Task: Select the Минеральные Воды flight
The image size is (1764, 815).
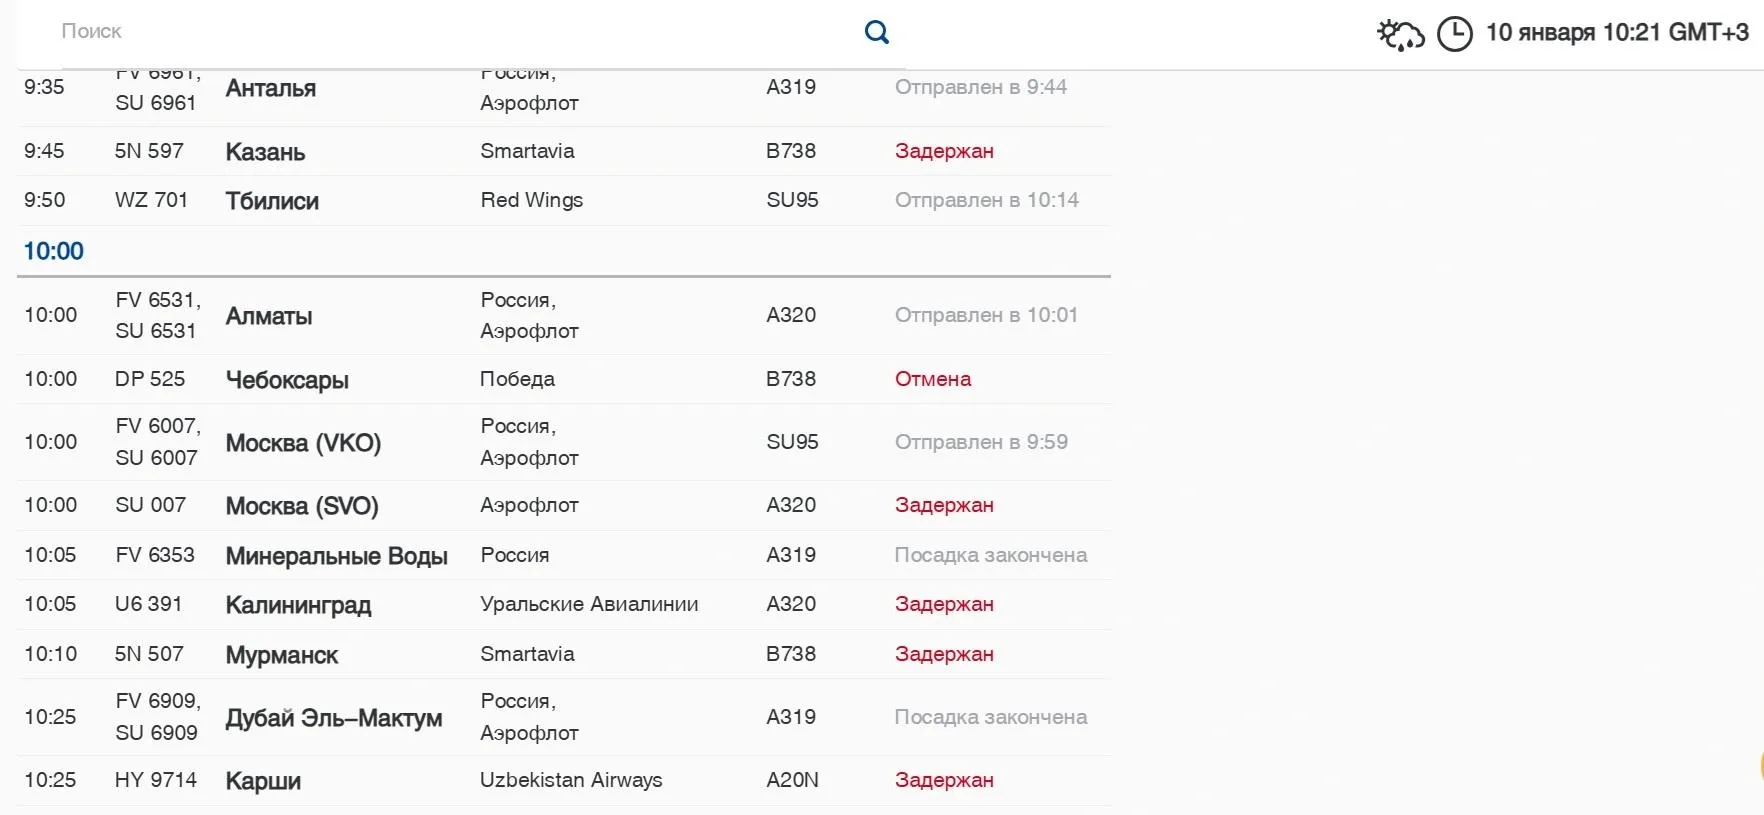Action: pyautogui.click(x=336, y=556)
